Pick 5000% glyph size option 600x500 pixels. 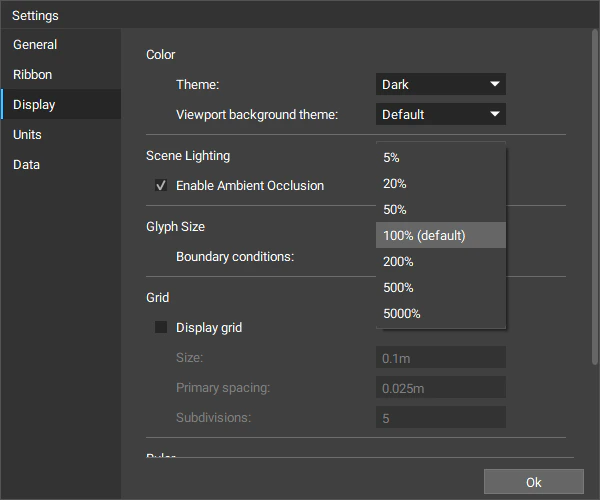[x=440, y=313]
